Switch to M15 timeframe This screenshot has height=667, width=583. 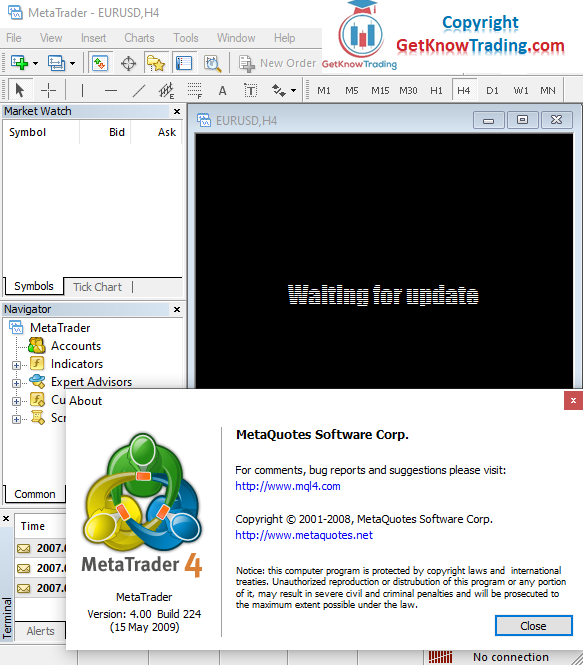[x=380, y=91]
